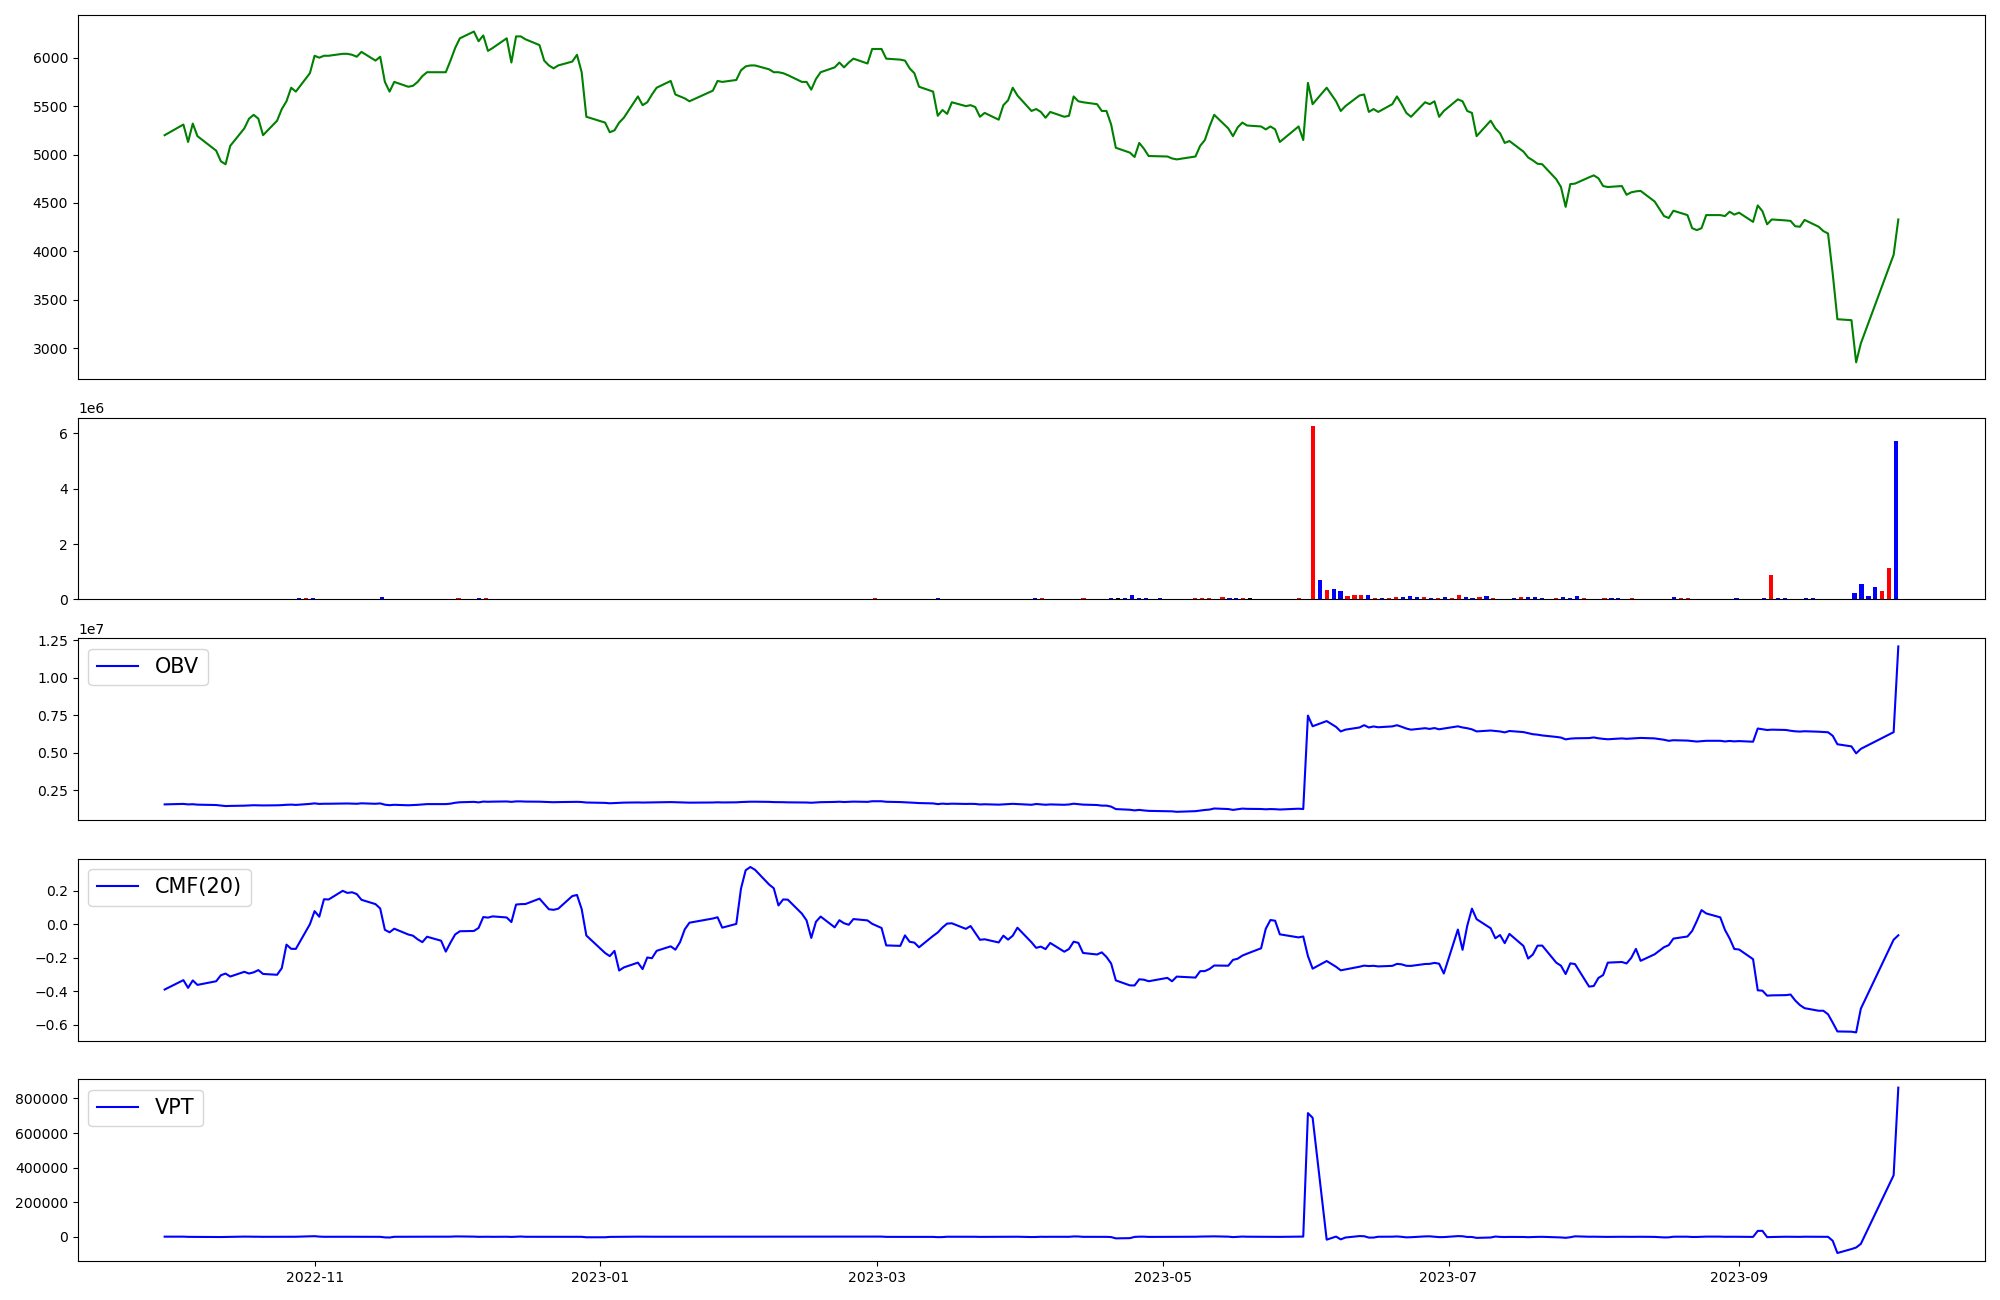Click the OBV legend label
The width and height of the screenshot is (2000, 1300).
tap(176, 666)
